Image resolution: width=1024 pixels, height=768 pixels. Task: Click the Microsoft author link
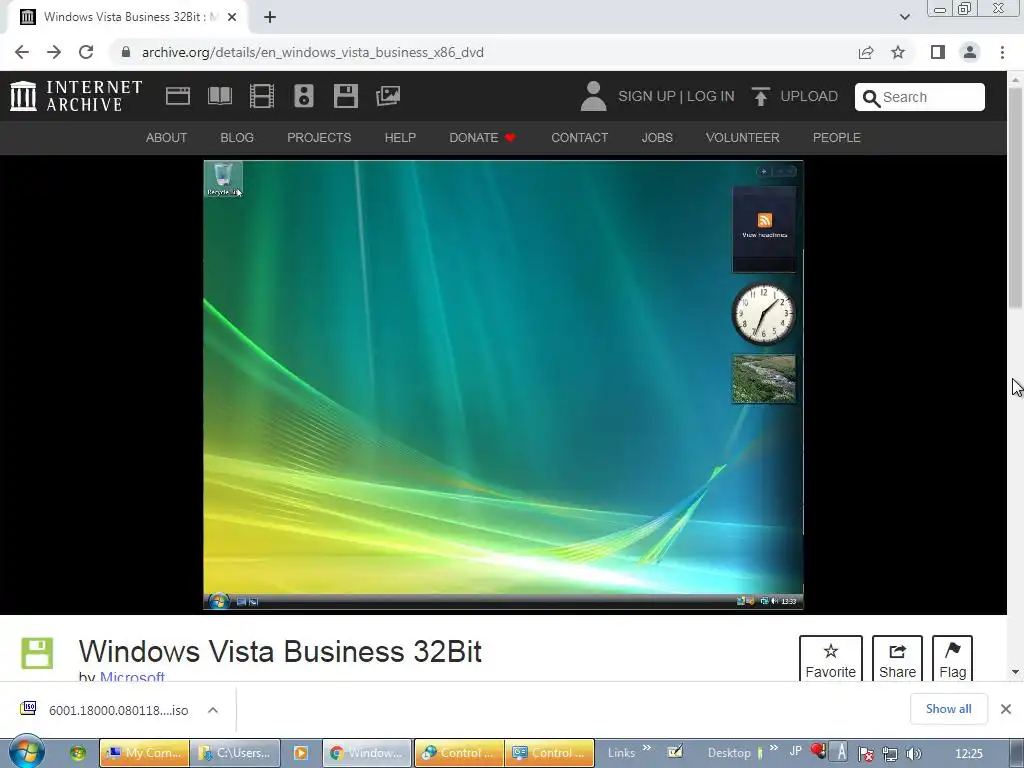[132, 676]
